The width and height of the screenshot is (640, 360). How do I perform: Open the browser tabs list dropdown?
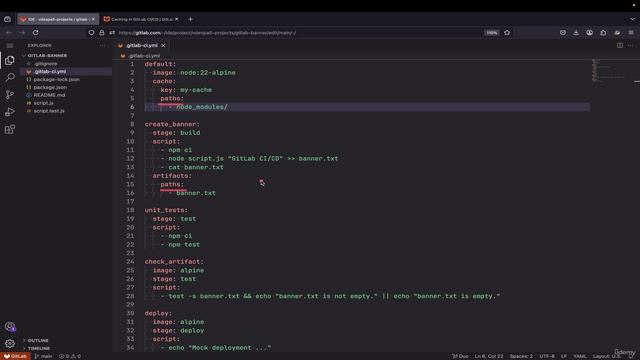tap(632, 19)
